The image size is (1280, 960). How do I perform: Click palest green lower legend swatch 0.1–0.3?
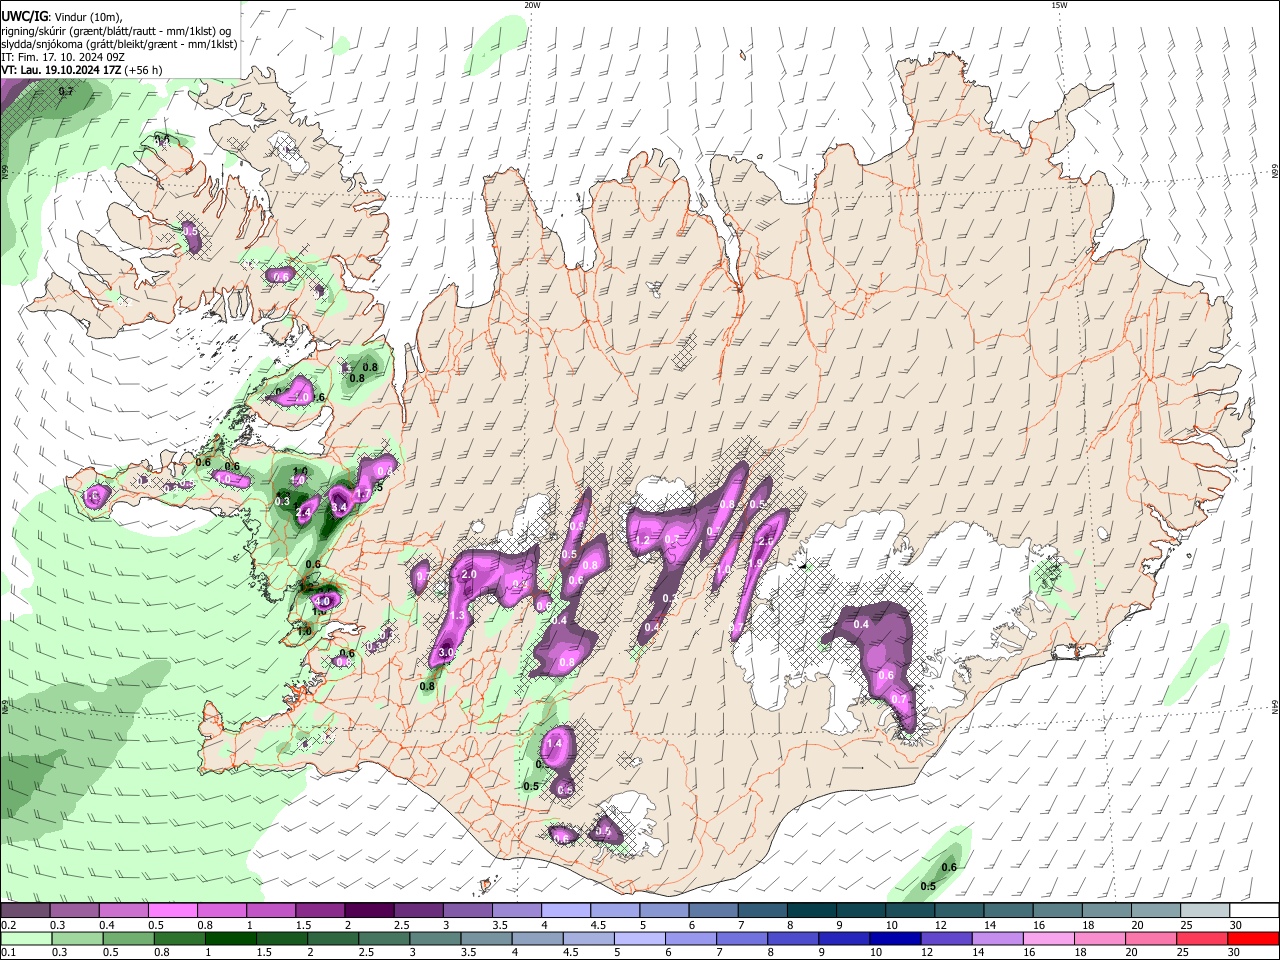pos(25,938)
